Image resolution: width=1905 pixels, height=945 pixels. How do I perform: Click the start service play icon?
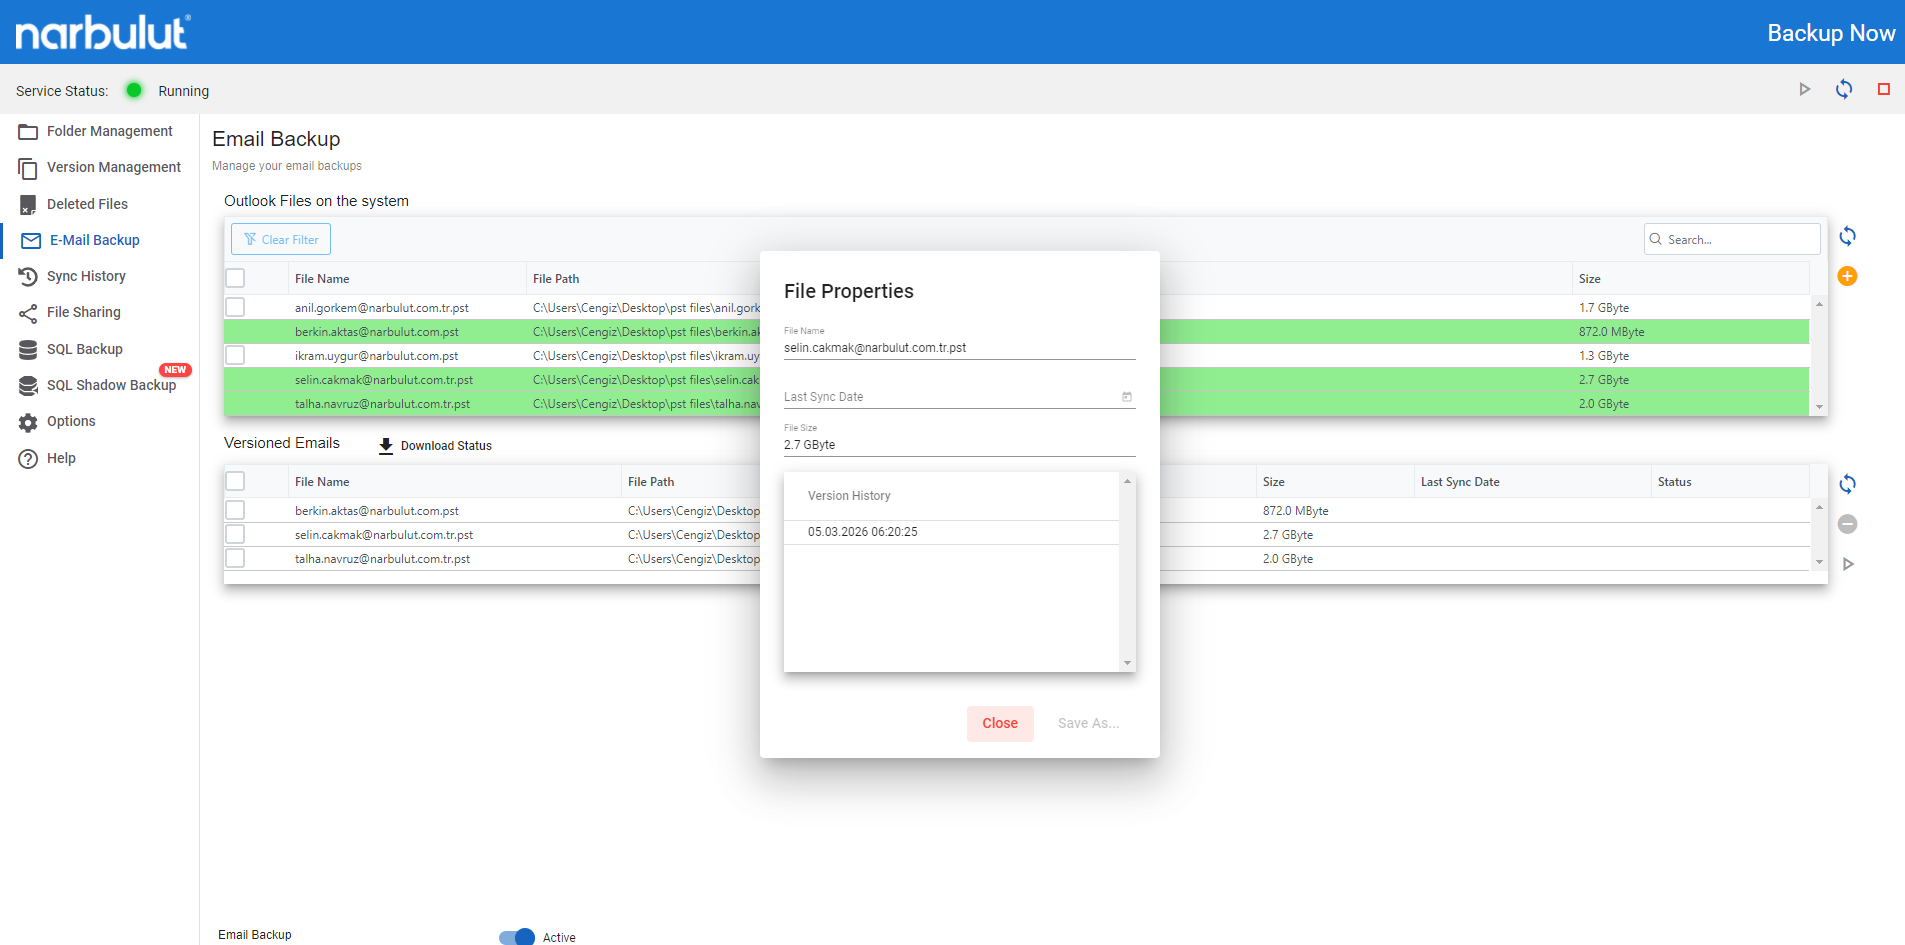point(1804,90)
